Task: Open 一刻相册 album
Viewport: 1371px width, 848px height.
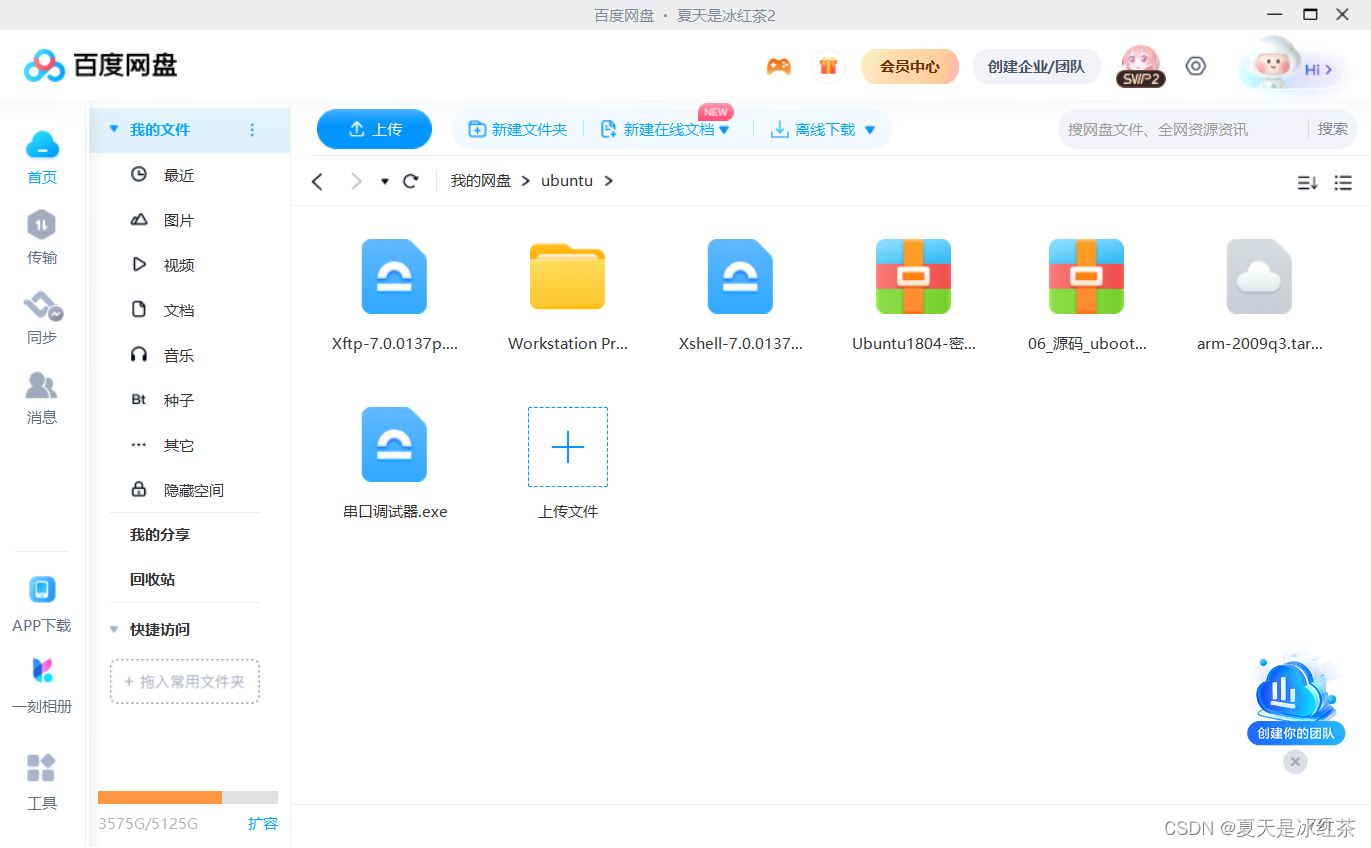Action: (x=42, y=686)
